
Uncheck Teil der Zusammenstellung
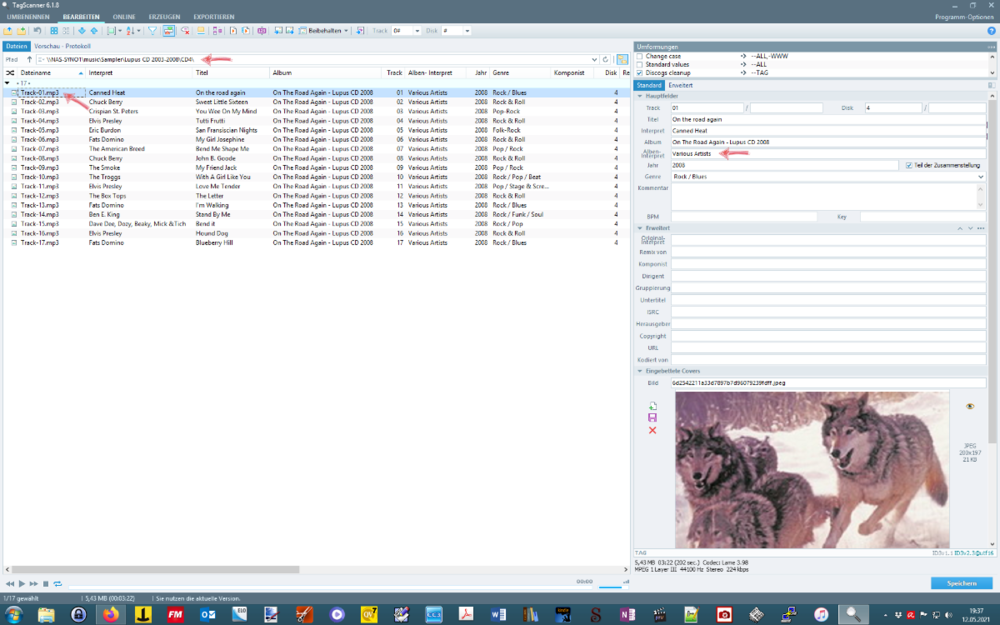tap(909, 164)
